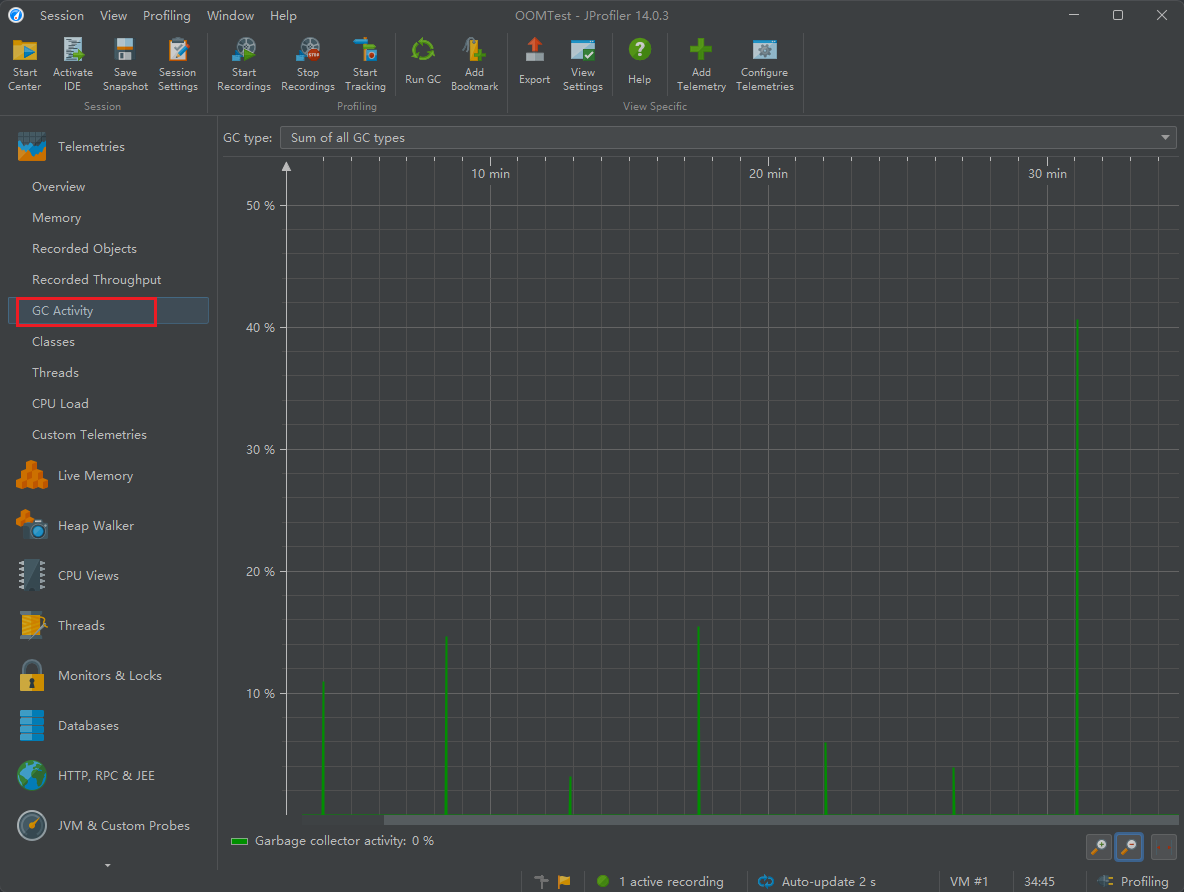This screenshot has height=892, width=1184.
Task: Open the Profiling menu
Action: (x=167, y=15)
